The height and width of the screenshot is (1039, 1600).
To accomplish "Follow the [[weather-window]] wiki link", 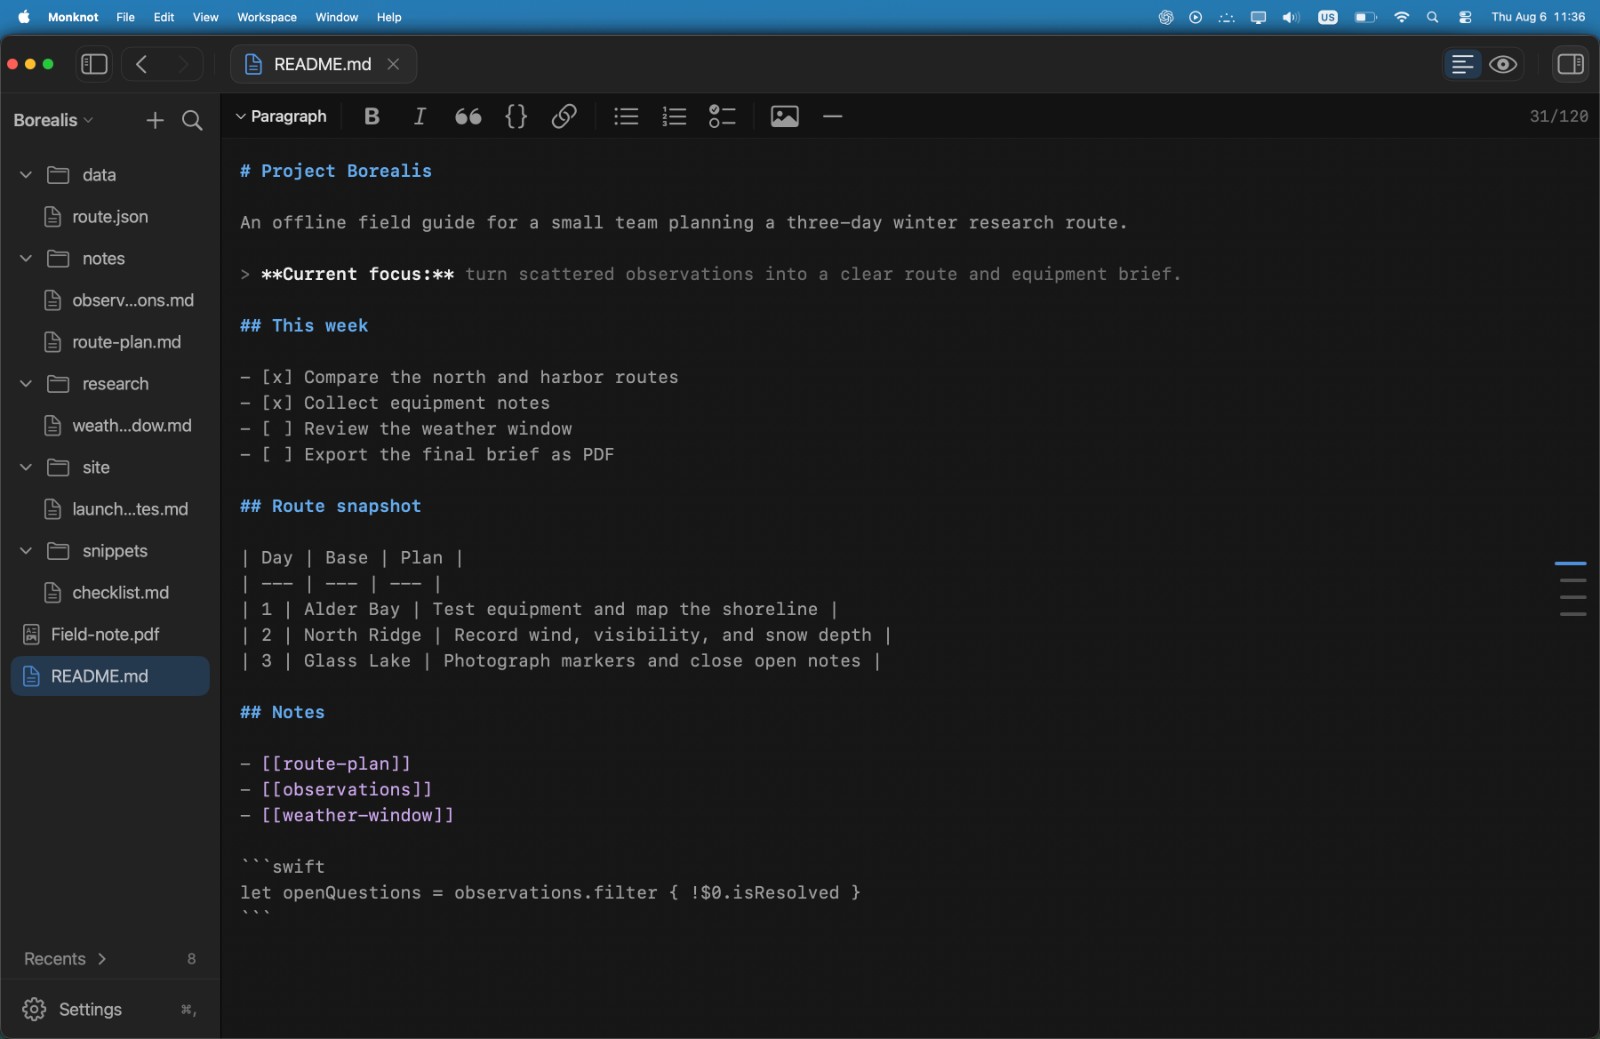I will (x=358, y=816).
